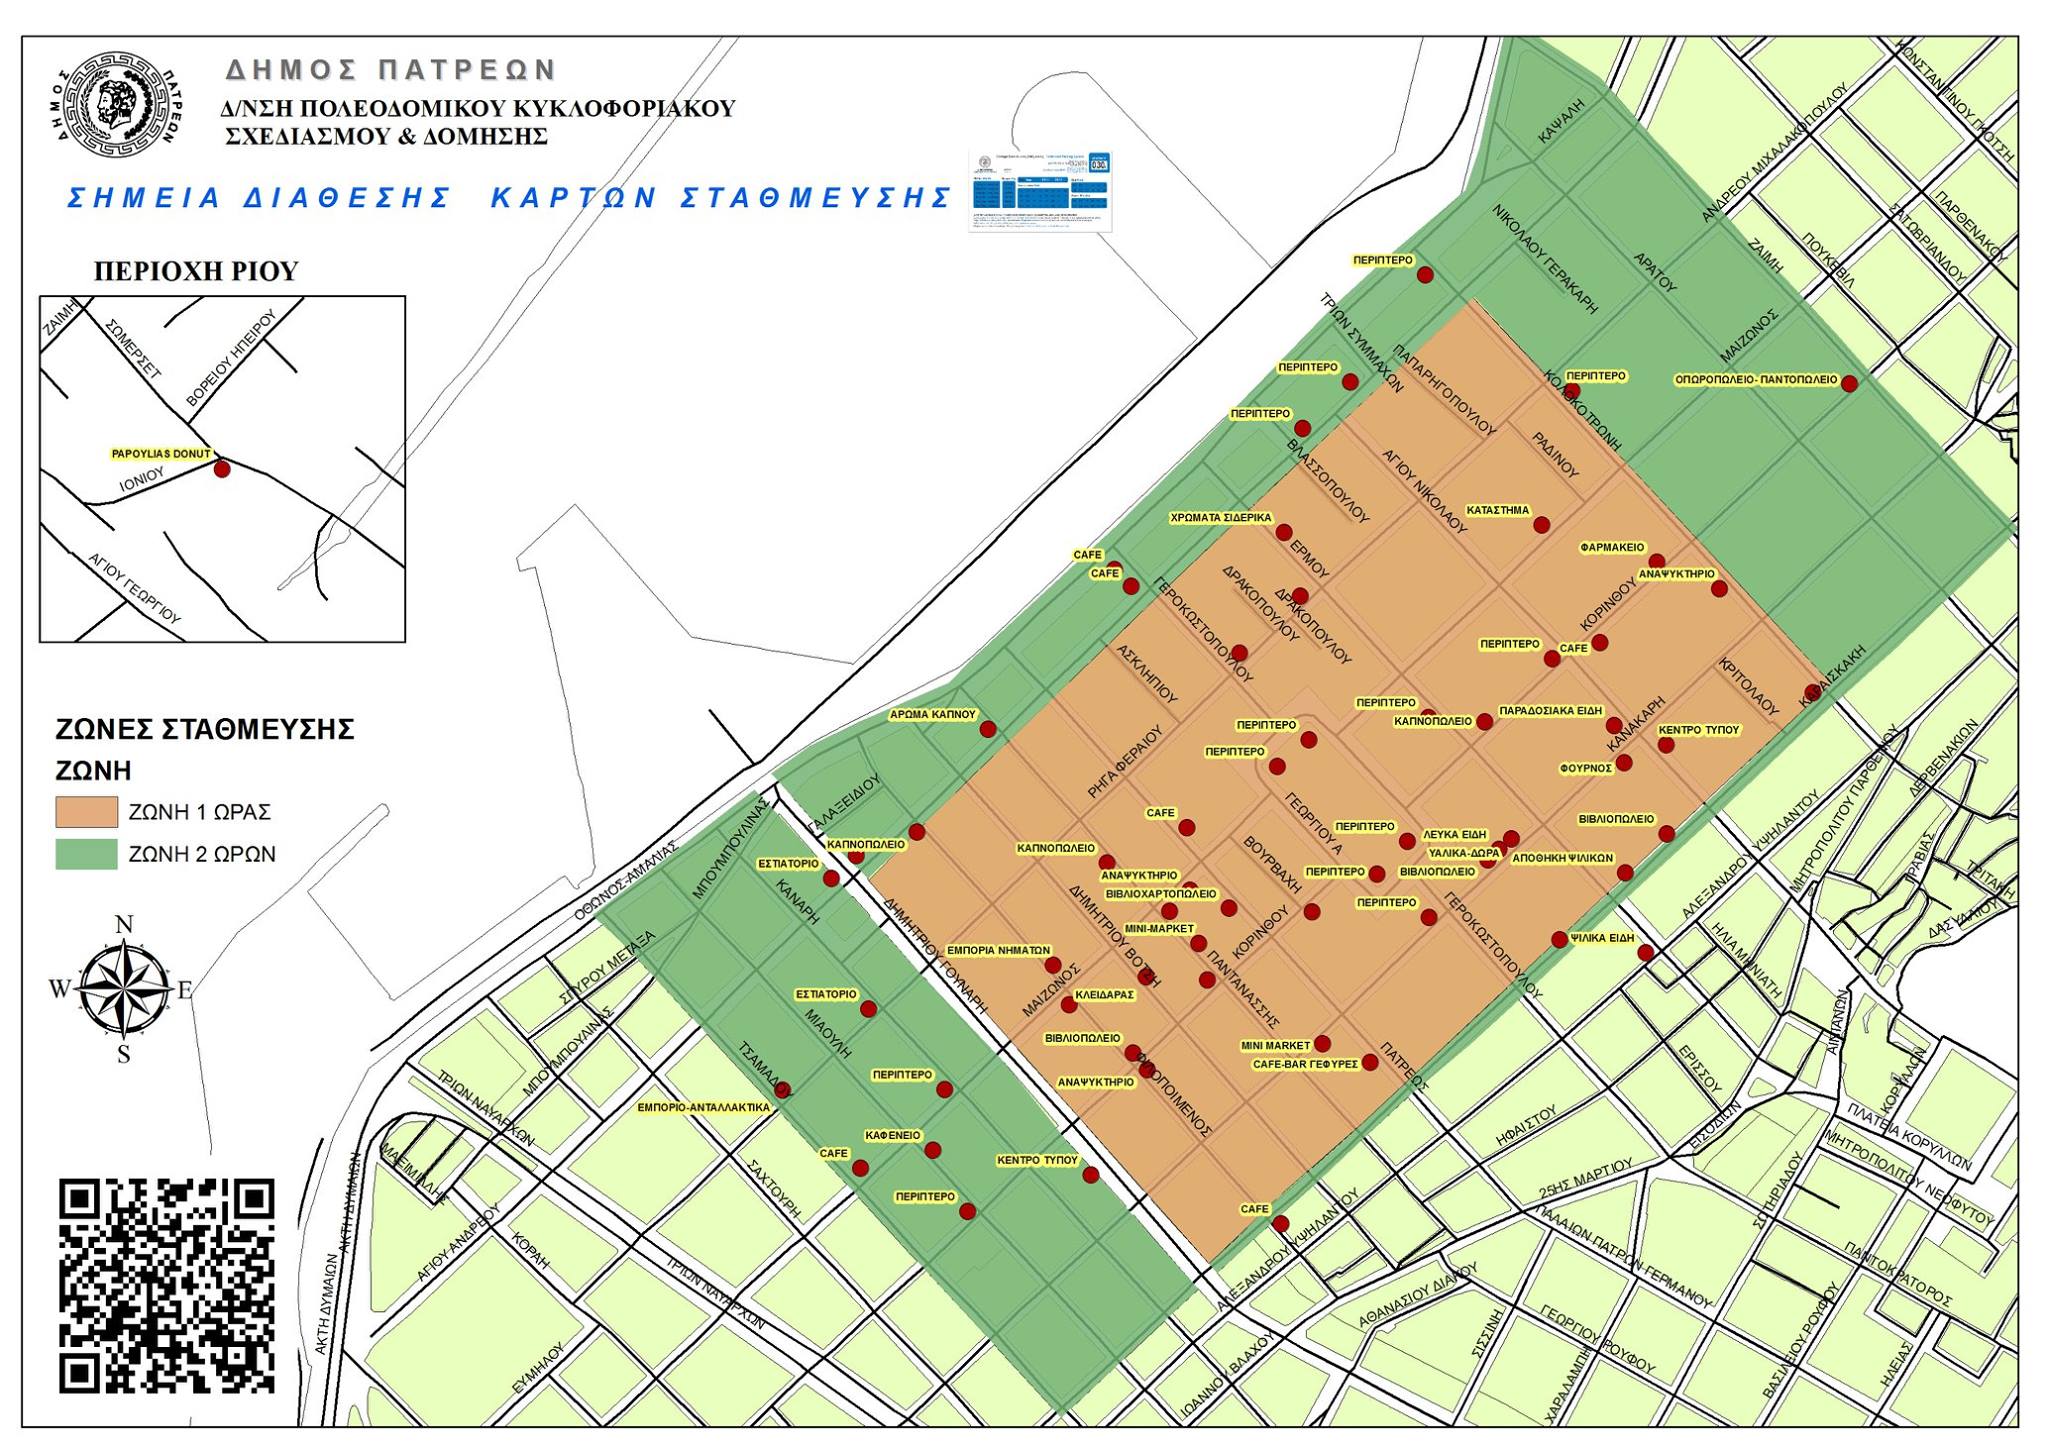
Task: Click the ΦΟΥΡΝΟΣ red location dot
Action: pyautogui.click(x=1623, y=763)
